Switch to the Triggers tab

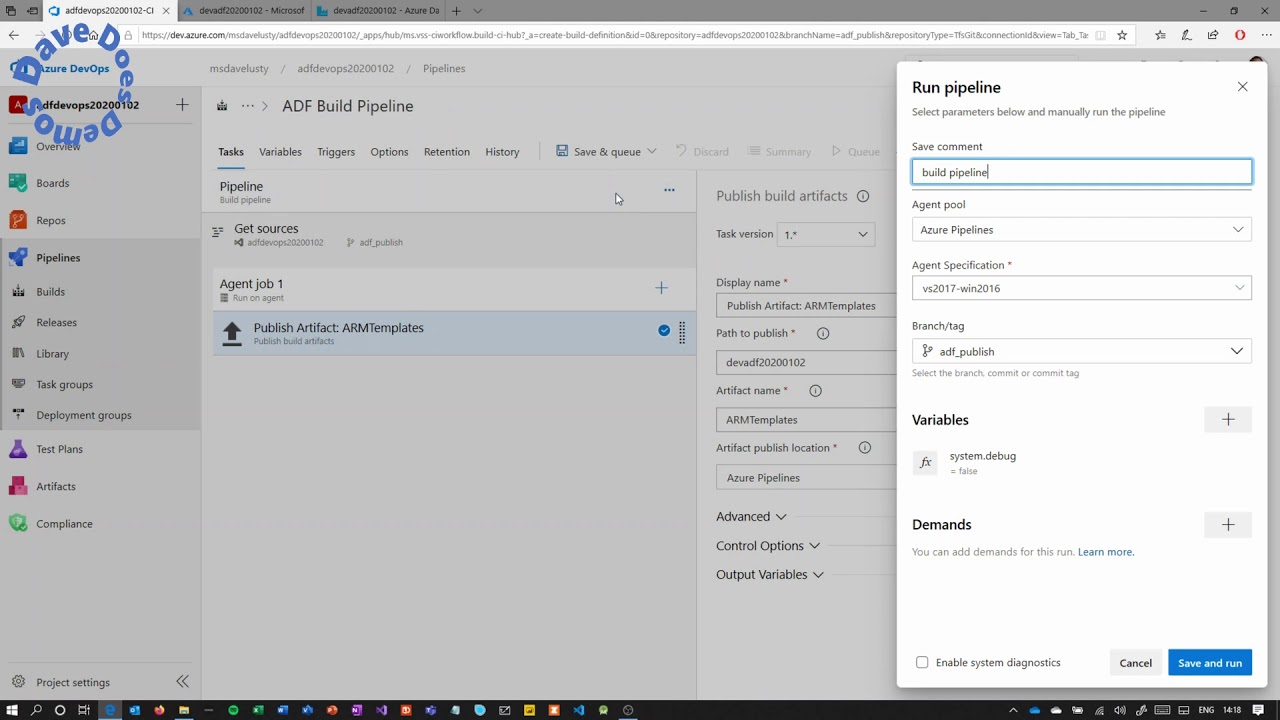pyautogui.click(x=336, y=152)
